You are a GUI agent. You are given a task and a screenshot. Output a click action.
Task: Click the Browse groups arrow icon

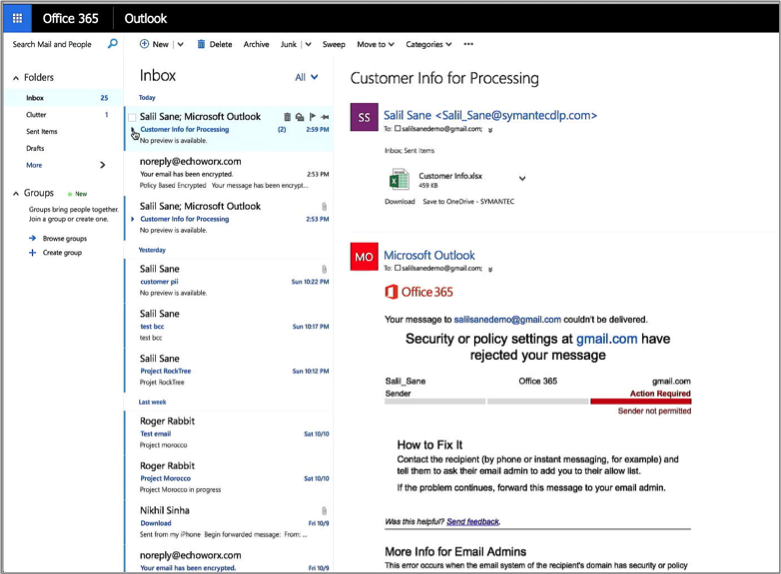click(x=32, y=238)
